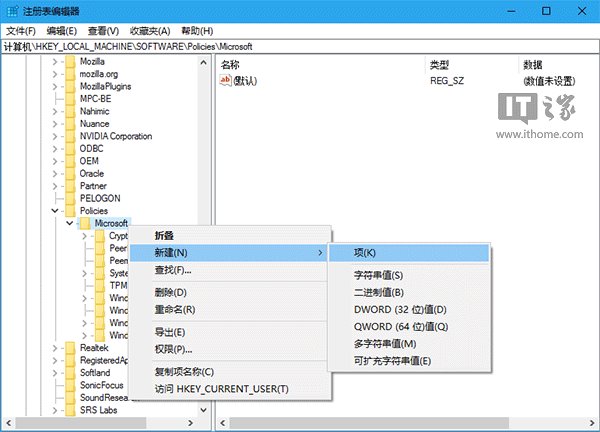This screenshot has height=432, width=600.
Task: Click the Registry Editor app icon in title bar
Action: [11, 10]
